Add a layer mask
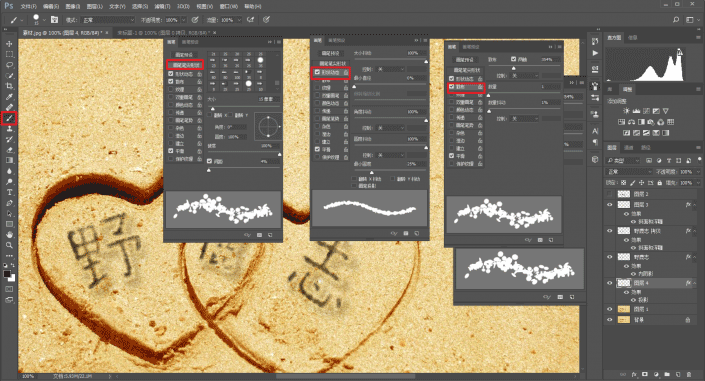Image resolution: width=705 pixels, height=381 pixels. [645, 374]
